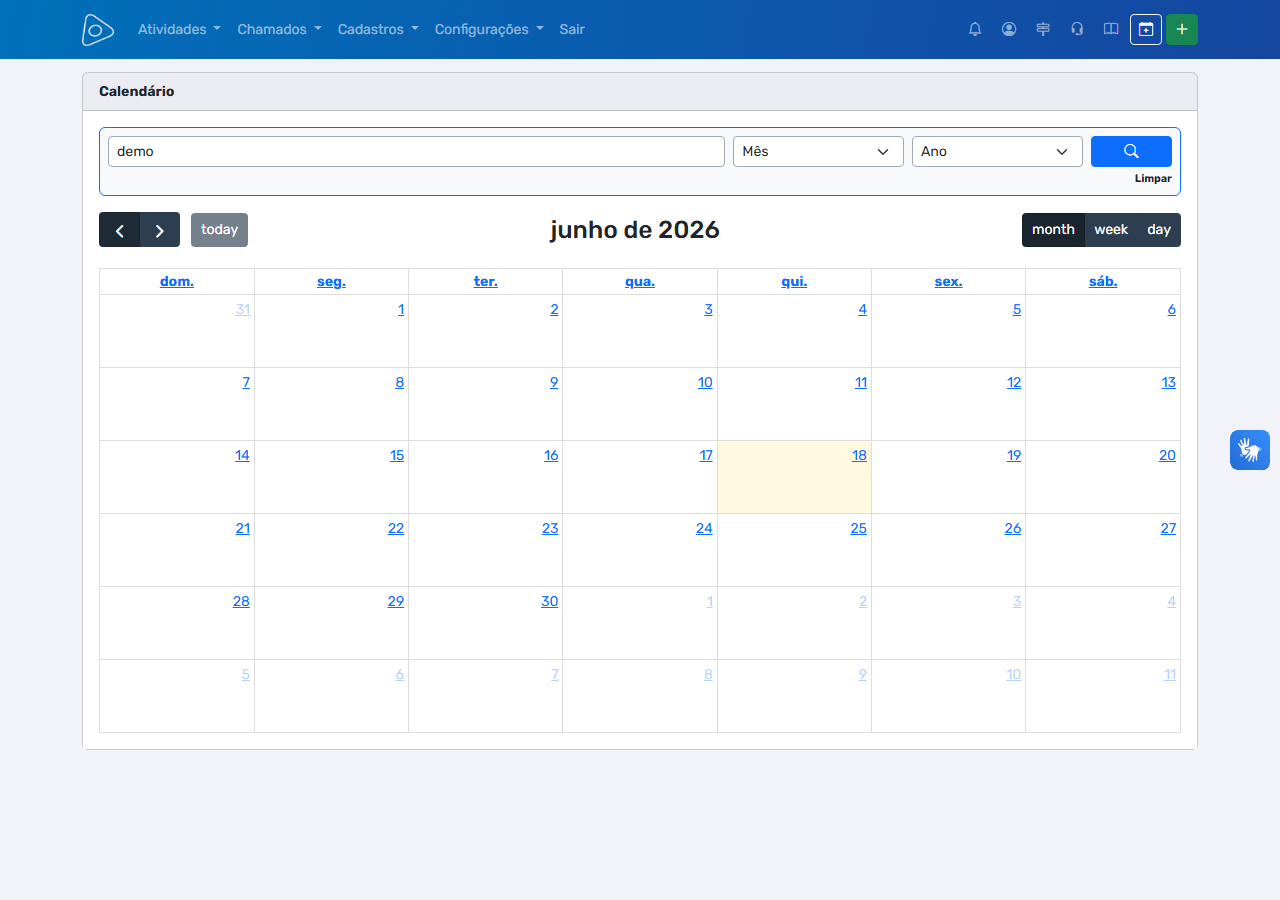This screenshot has width=1280, height=900.
Task: Open day 16 in the calendar
Action: pyautogui.click(x=551, y=456)
